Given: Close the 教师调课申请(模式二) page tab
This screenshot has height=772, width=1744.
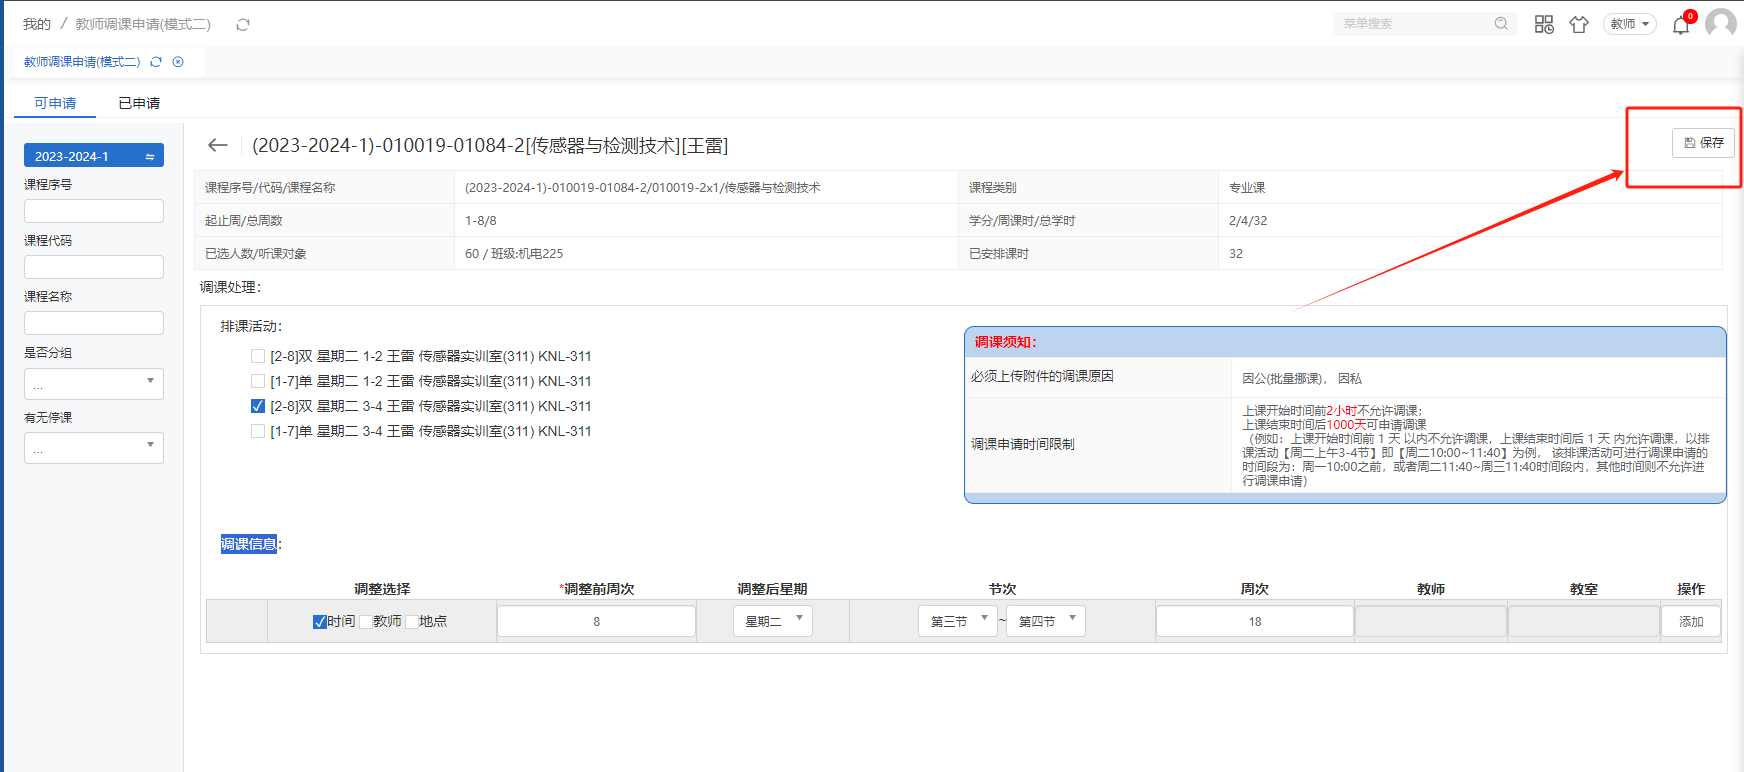Looking at the screenshot, I should pyautogui.click(x=178, y=62).
